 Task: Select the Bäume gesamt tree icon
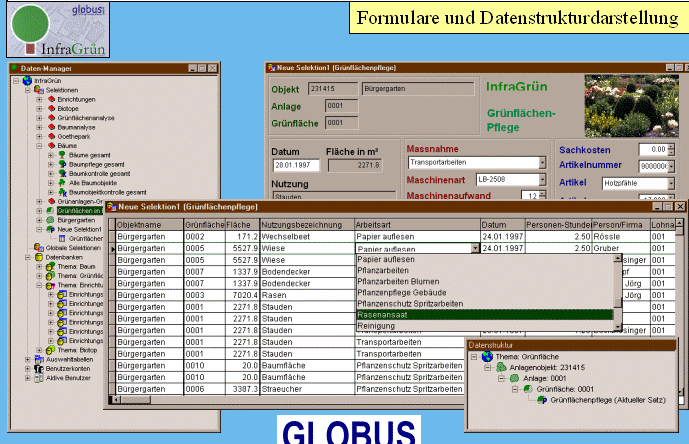click(x=61, y=155)
